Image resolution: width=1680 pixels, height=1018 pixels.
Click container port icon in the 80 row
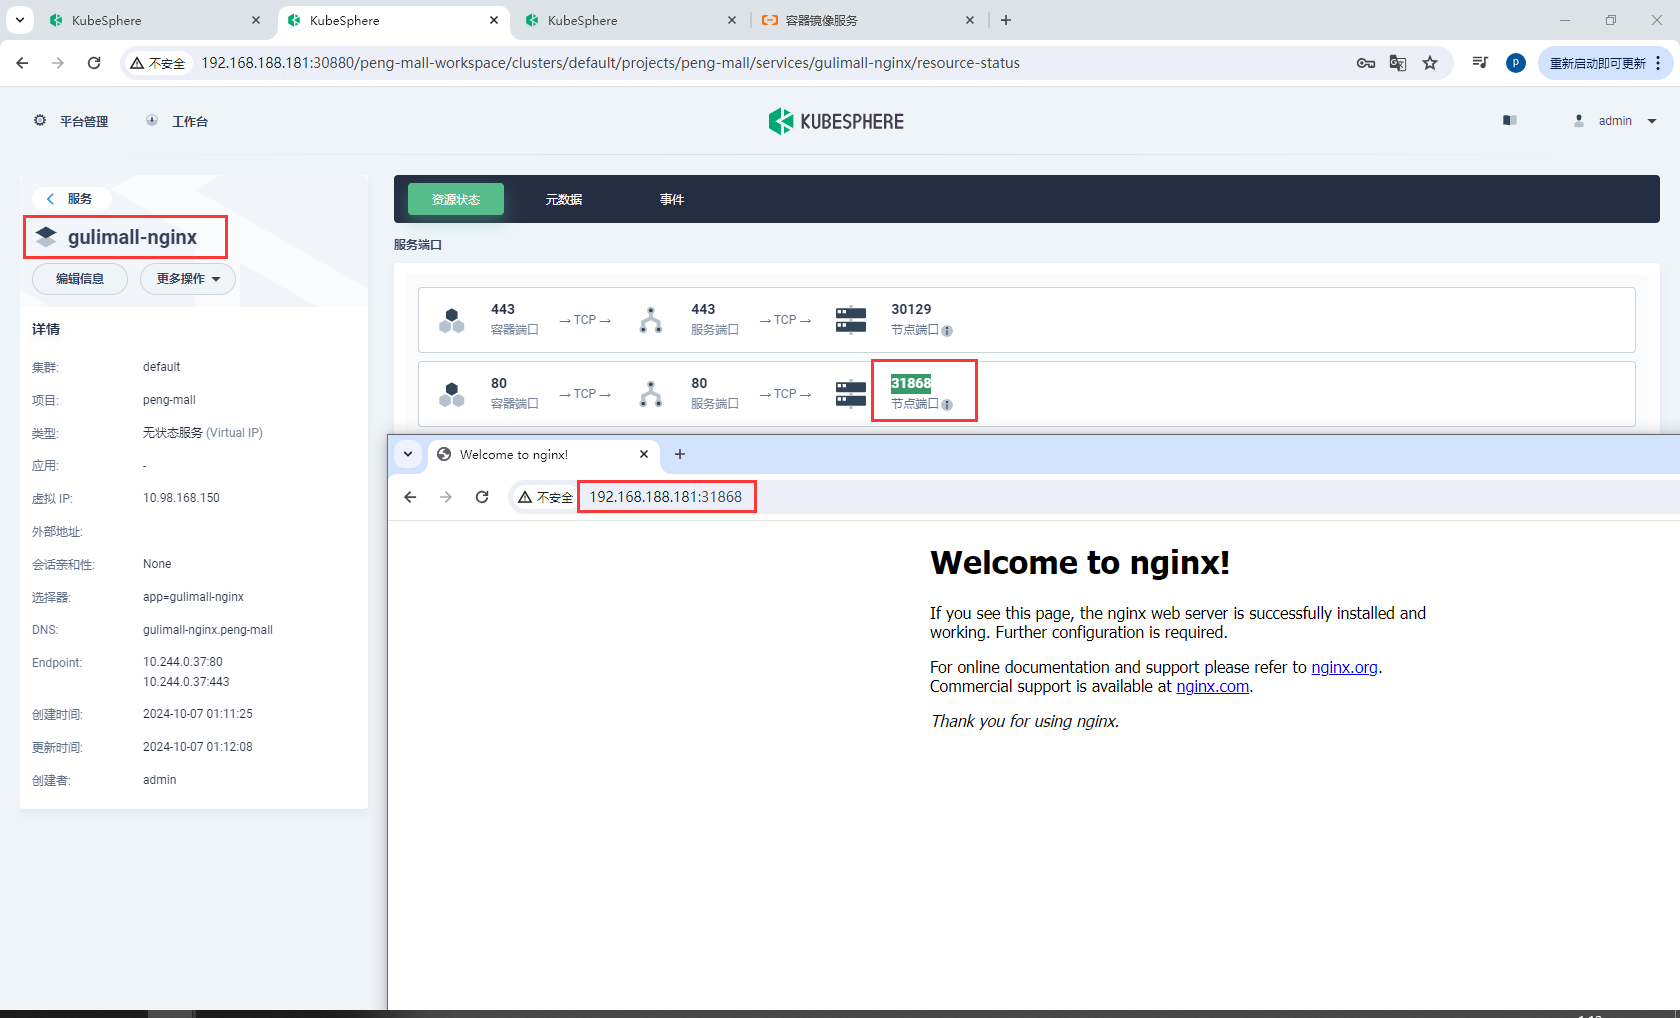pos(452,394)
